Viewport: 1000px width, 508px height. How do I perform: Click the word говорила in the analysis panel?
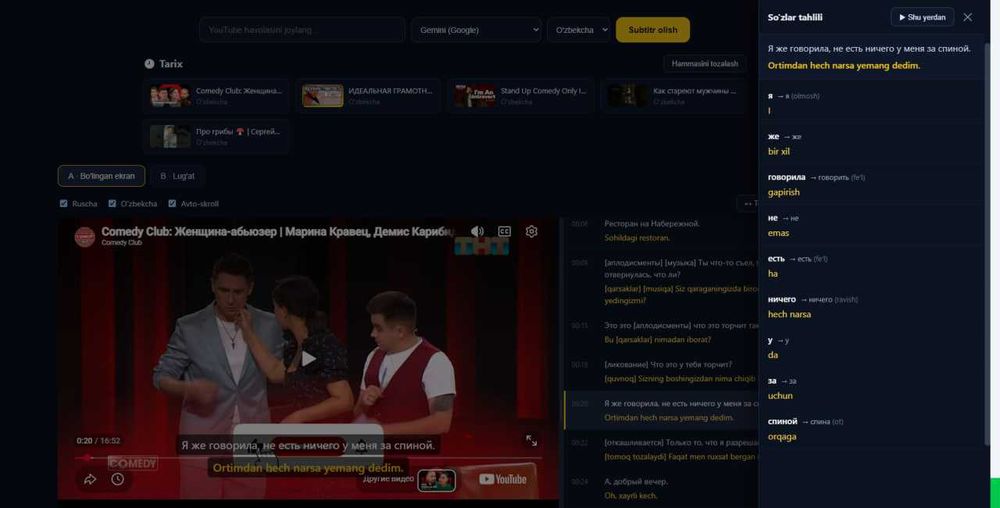(x=786, y=177)
